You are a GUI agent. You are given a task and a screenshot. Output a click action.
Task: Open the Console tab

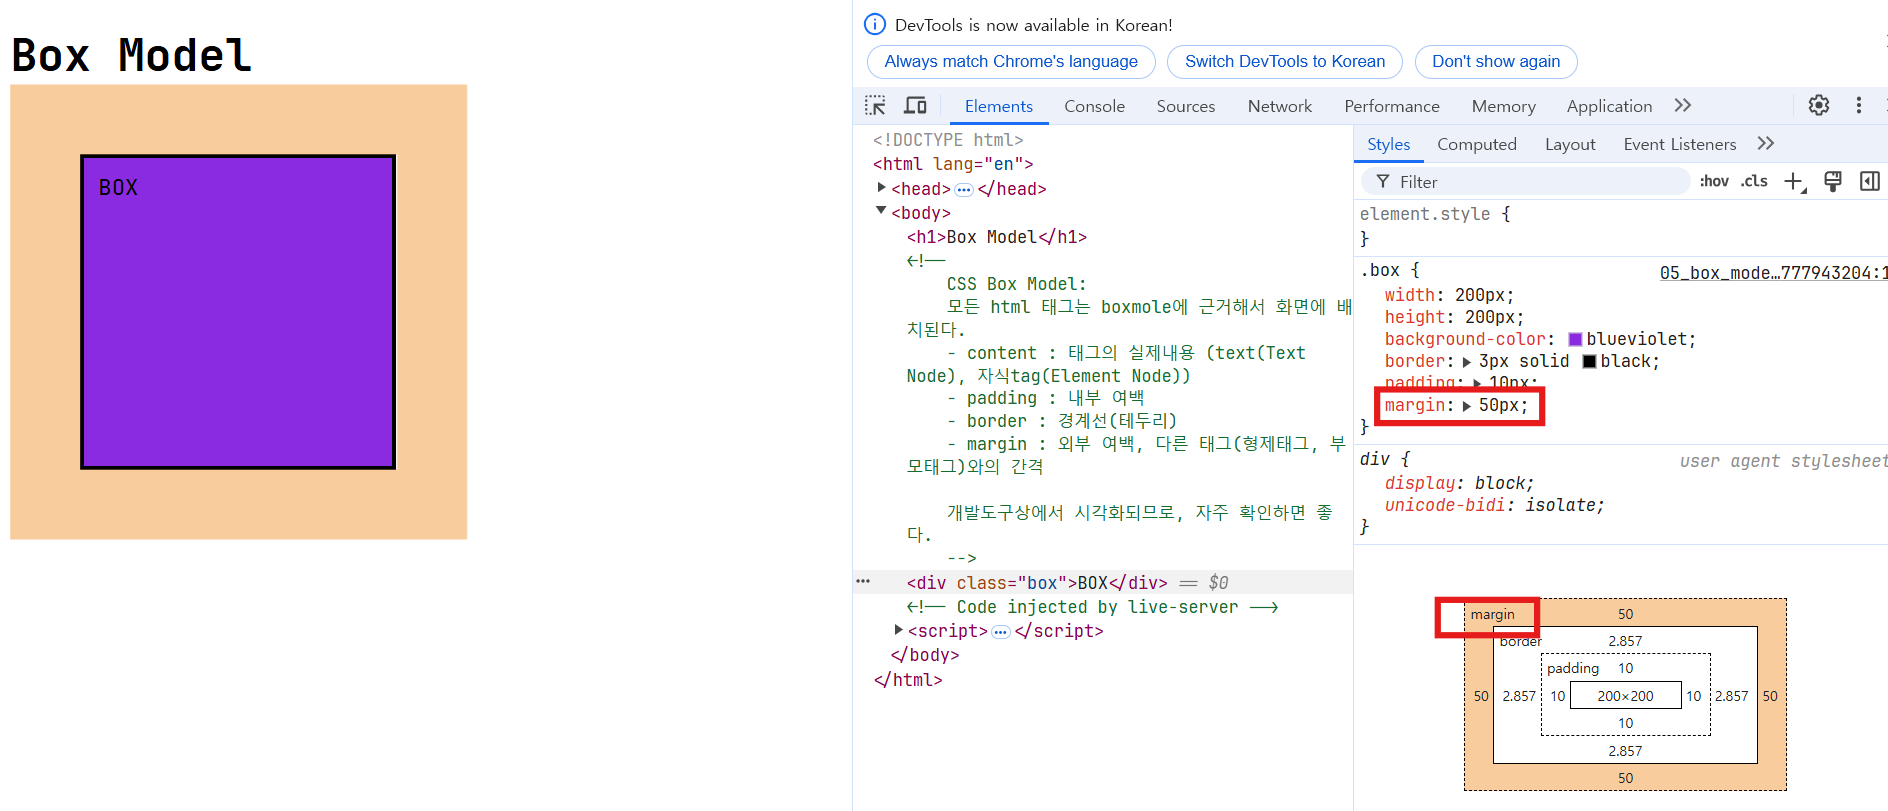1094,106
